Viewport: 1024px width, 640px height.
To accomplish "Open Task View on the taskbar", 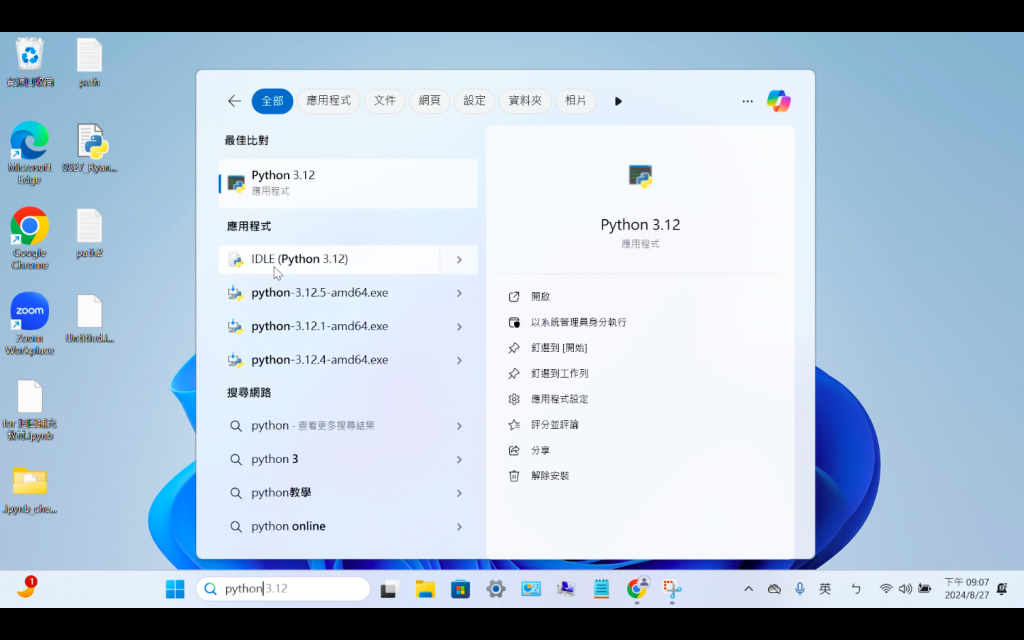I will point(389,589).
